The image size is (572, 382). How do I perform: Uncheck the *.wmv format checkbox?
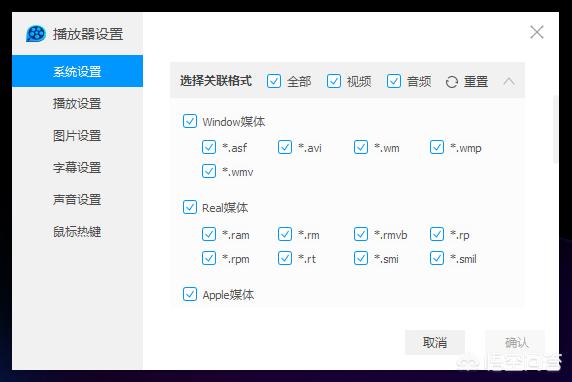(209, 171)
